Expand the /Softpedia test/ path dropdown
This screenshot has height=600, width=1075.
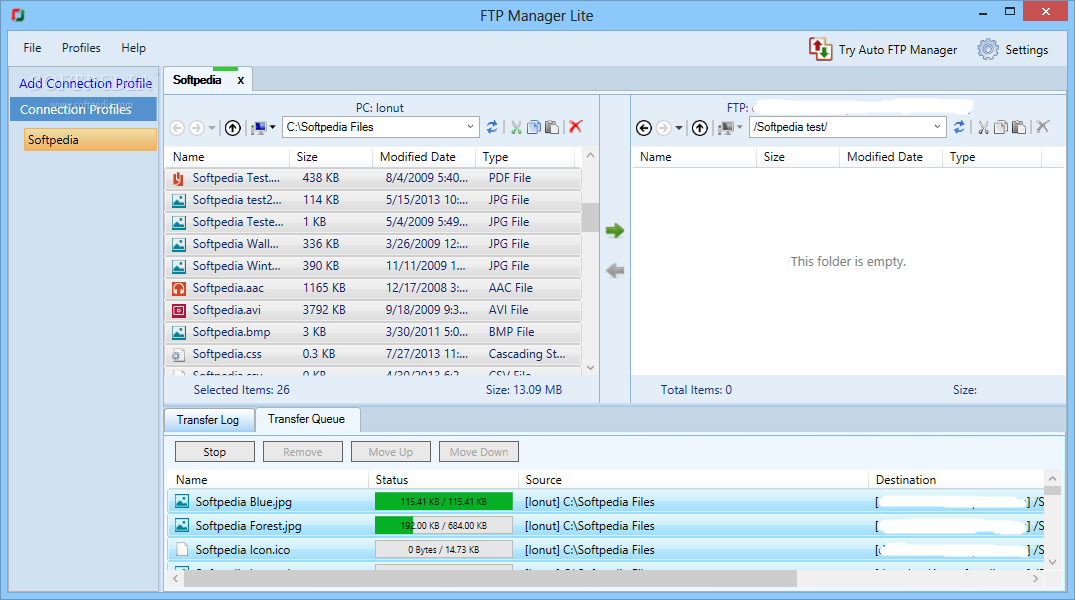coord(937,127)
